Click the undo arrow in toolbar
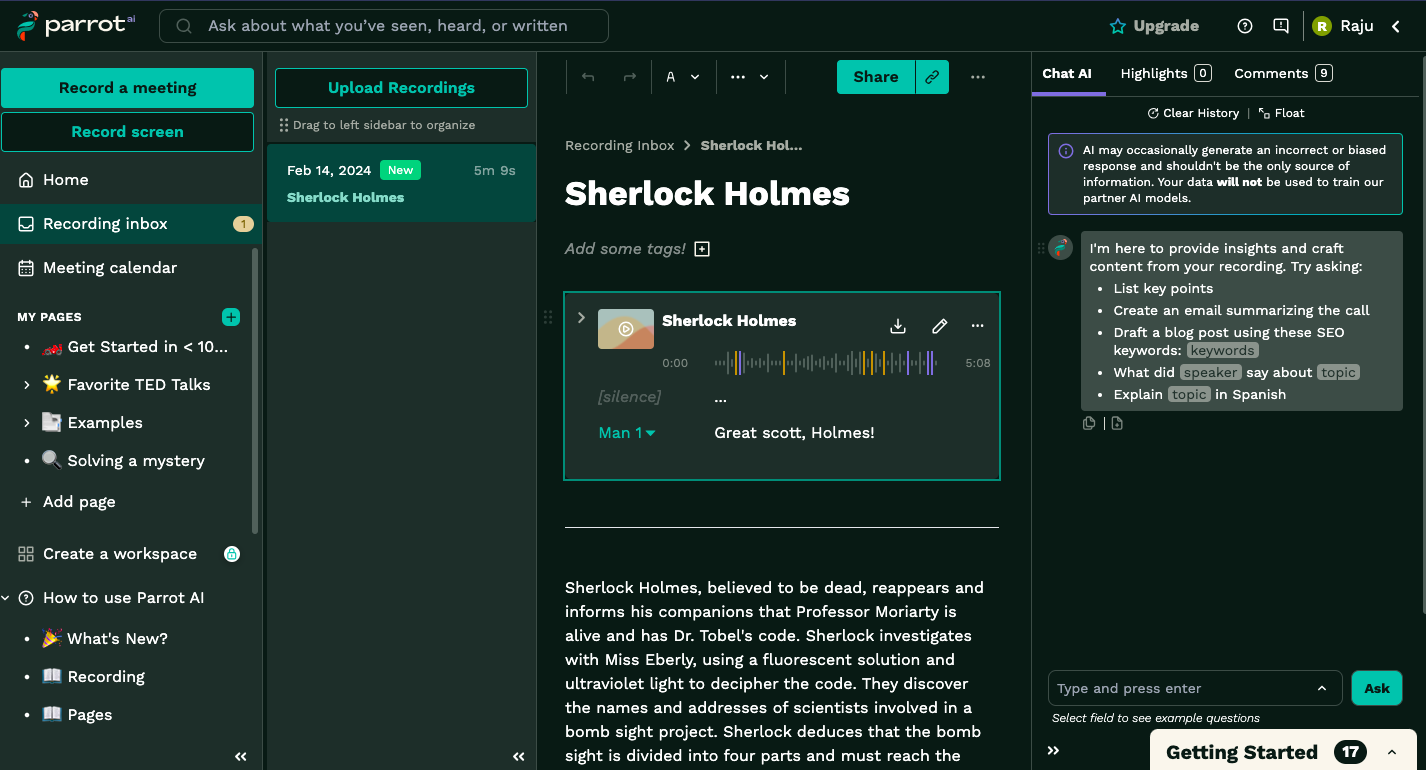This screenshot has width=1426, height=770. pyautogui.click(x=588, y=77)
